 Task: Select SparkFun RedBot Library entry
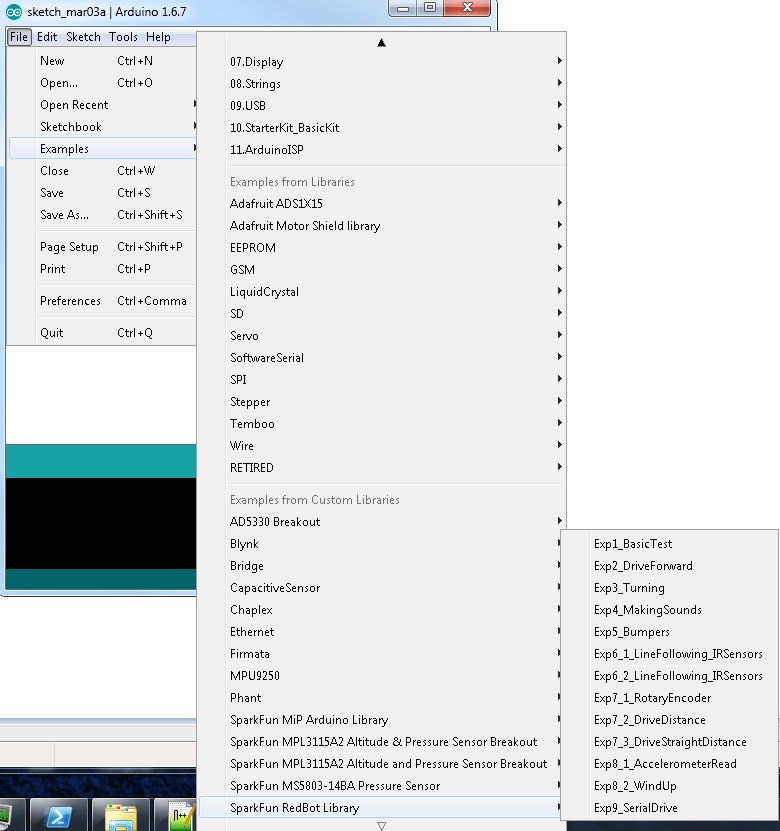coord(380,808)
